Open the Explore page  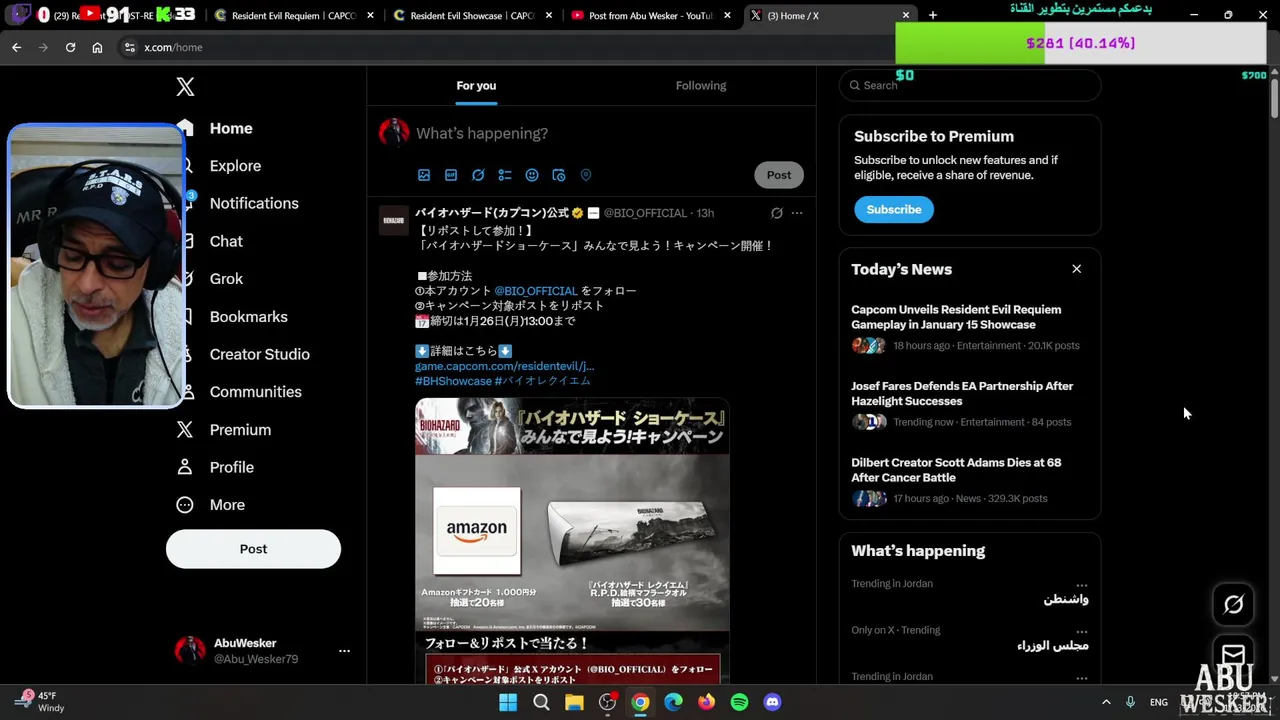coord(235,166)
